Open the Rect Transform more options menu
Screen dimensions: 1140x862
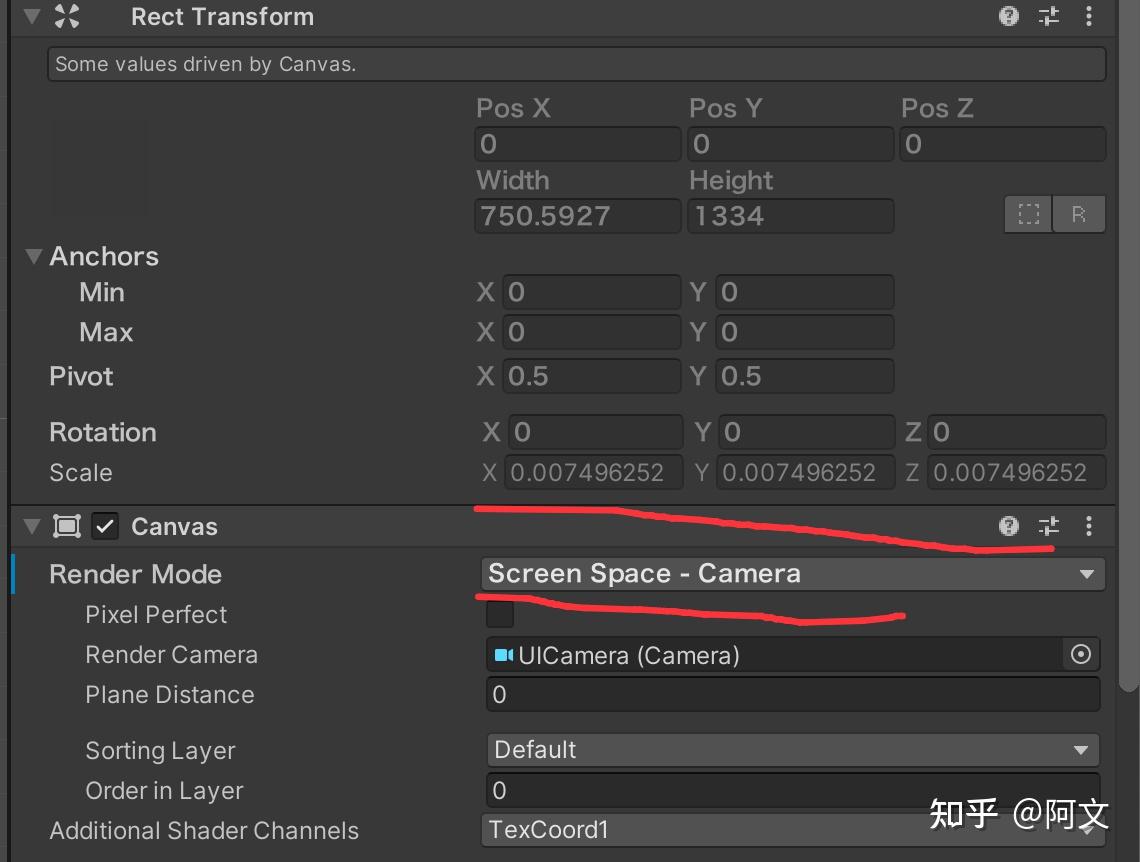tap(1089, 16)
